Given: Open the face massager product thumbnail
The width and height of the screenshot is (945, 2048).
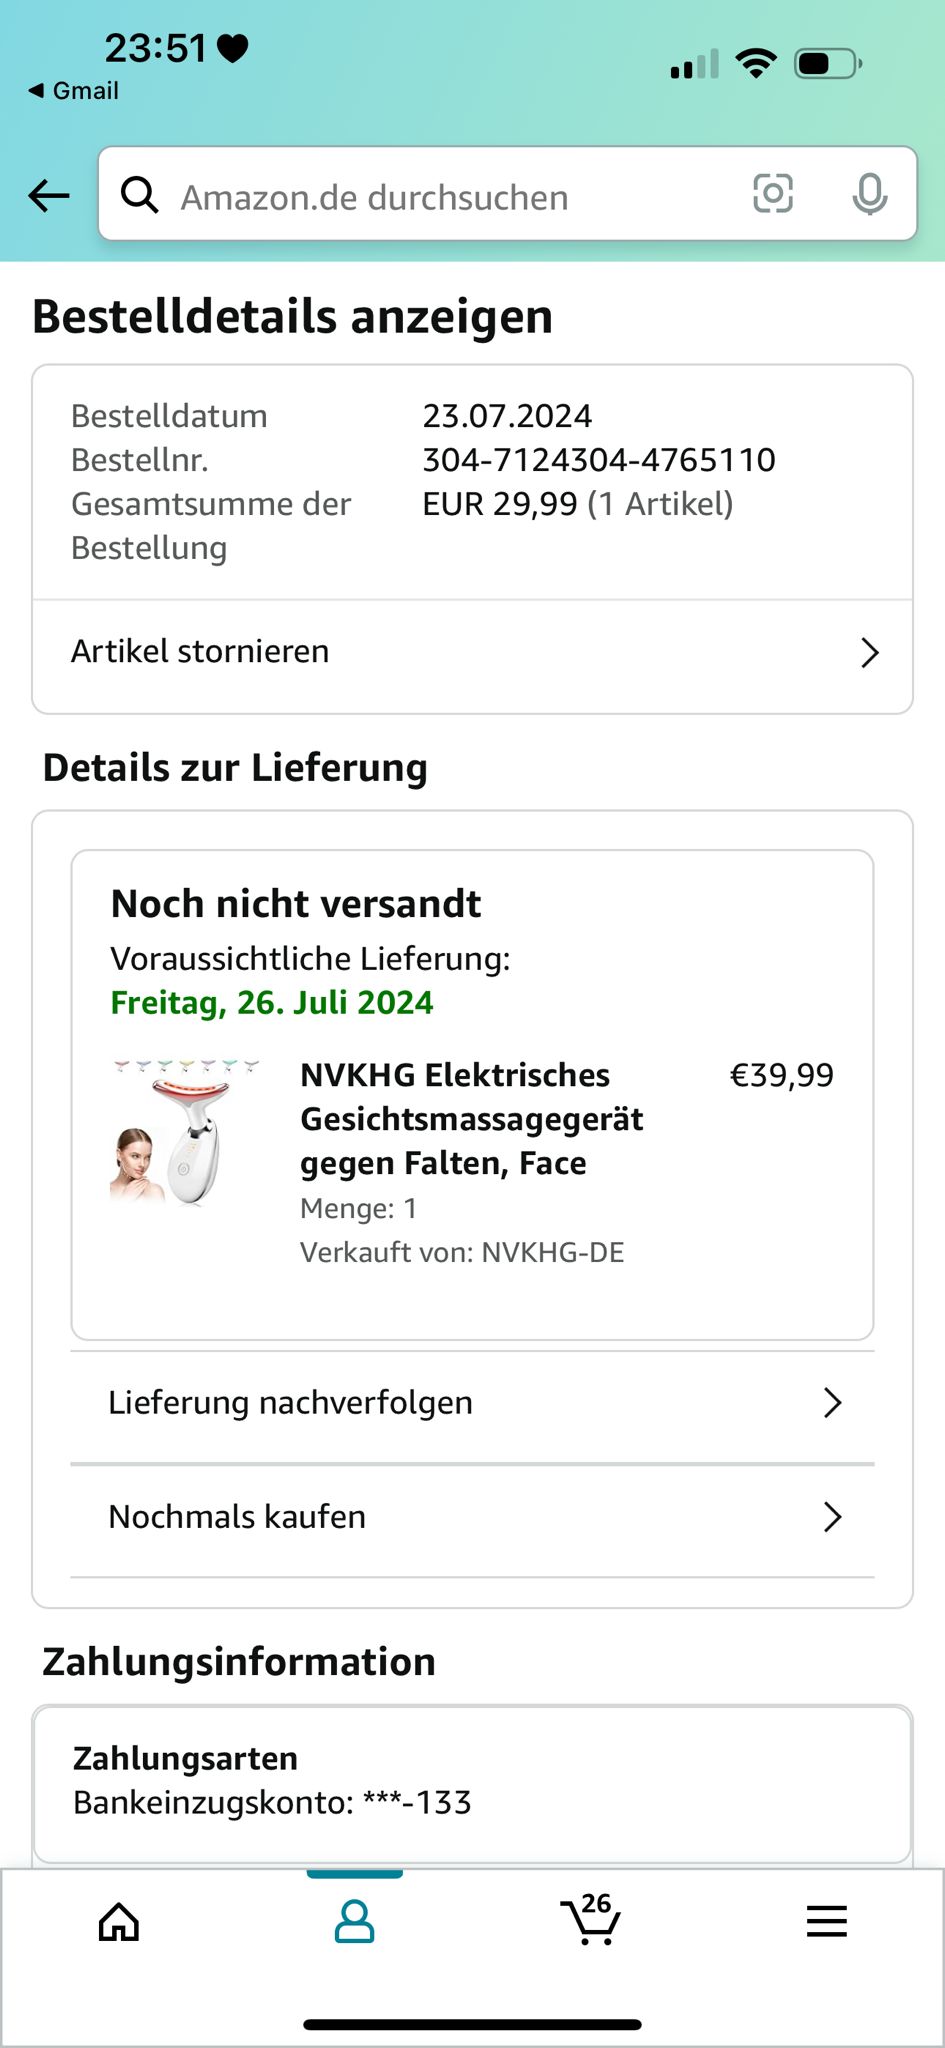Looking at the screenshot, I should point(186,1131).
